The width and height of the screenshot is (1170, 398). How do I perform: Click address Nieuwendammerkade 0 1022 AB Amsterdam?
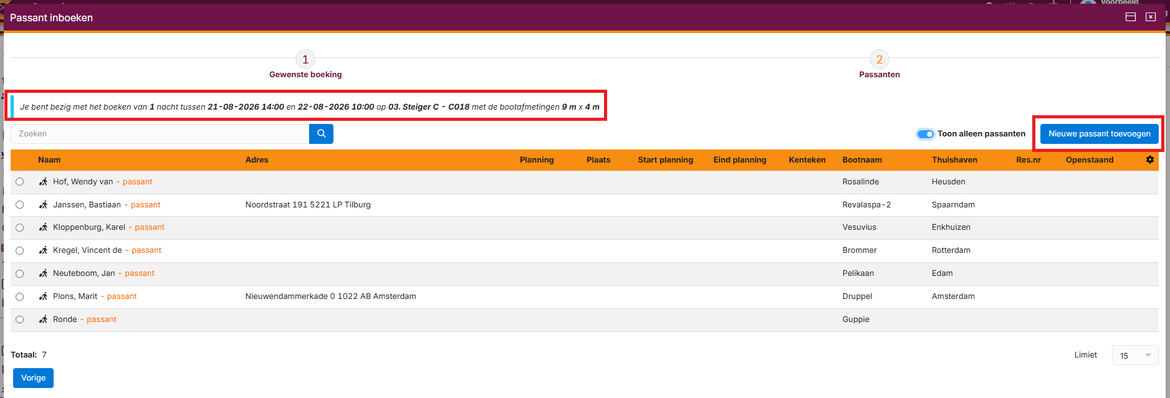click(x=331, y=296)
